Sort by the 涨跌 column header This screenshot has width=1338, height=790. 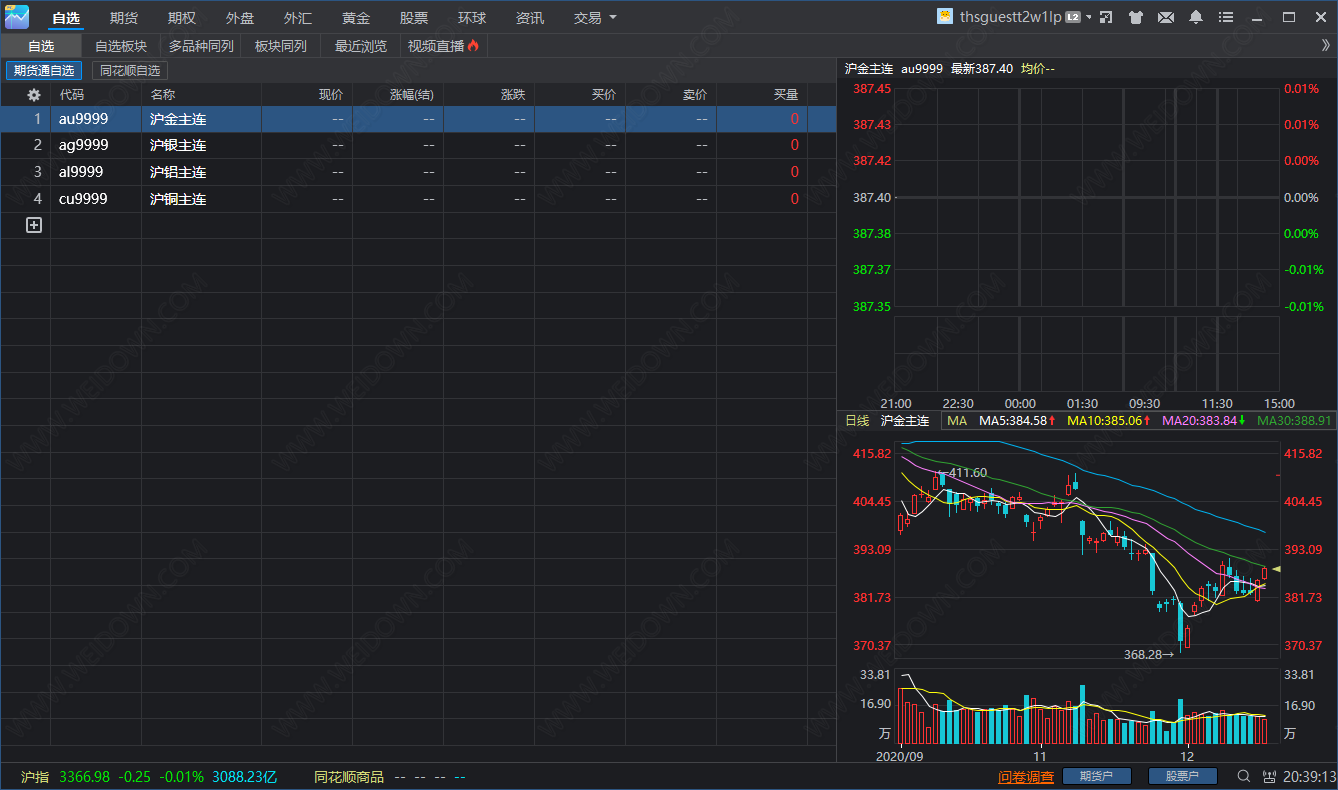[513, 95]
